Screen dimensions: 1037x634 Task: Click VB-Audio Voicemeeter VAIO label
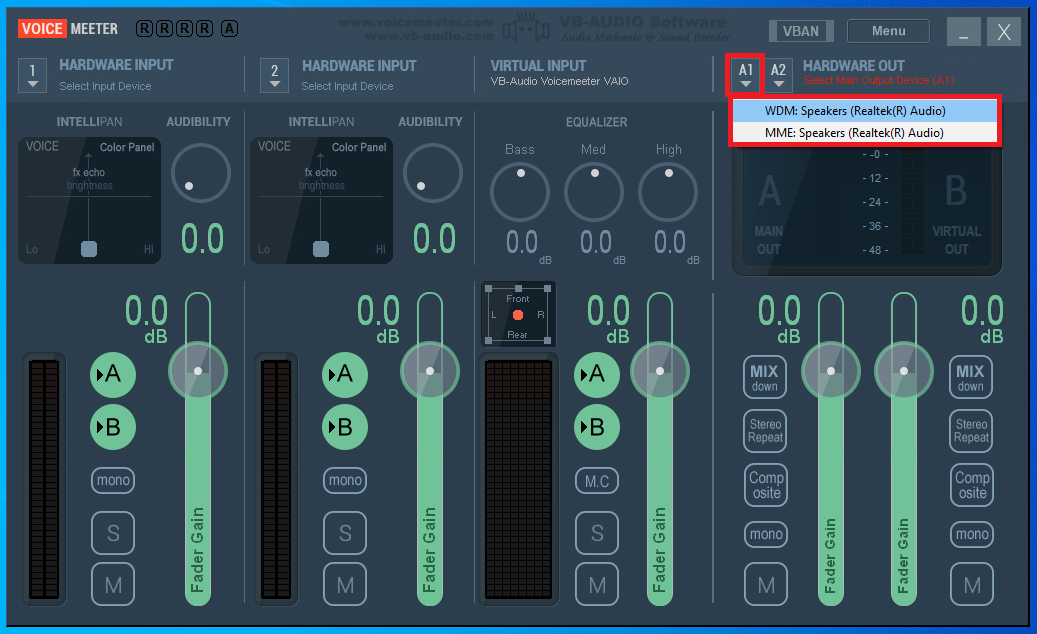tap(559, 81)
